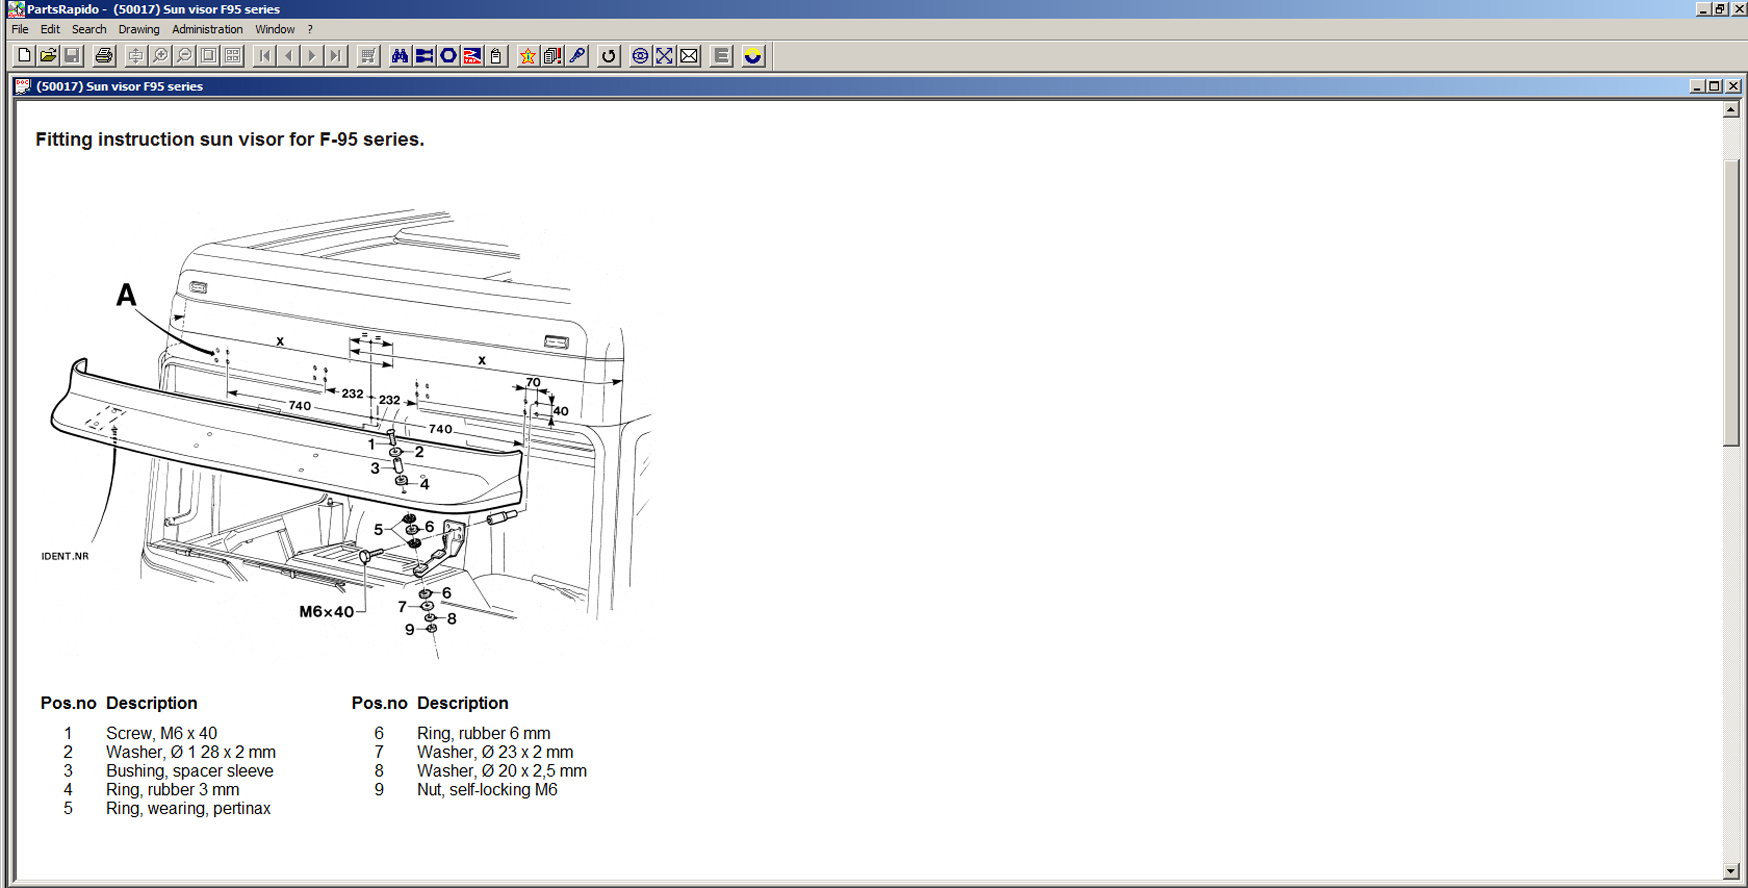Open a file with the folder icon
This screenshot has width=1748, height=888.
(x=48, y=56)
